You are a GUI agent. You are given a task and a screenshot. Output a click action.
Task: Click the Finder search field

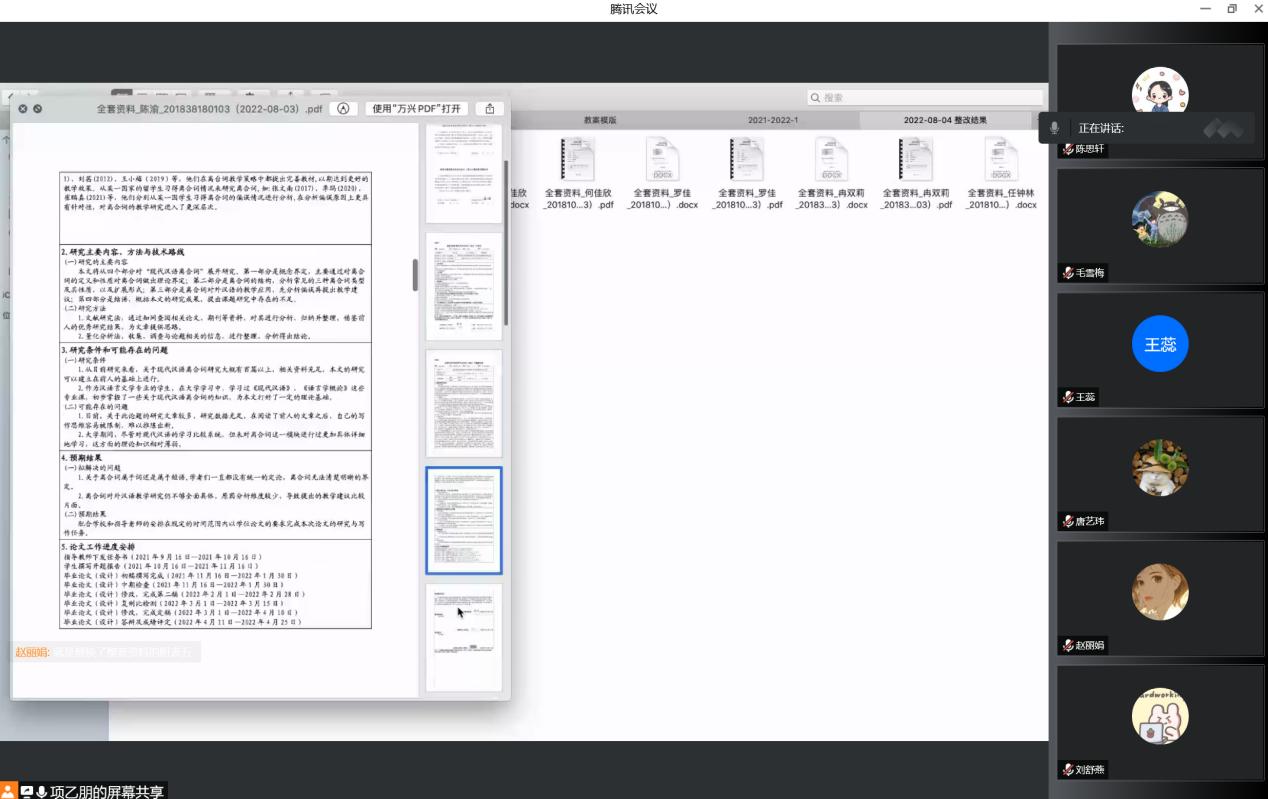coord(925,98)
